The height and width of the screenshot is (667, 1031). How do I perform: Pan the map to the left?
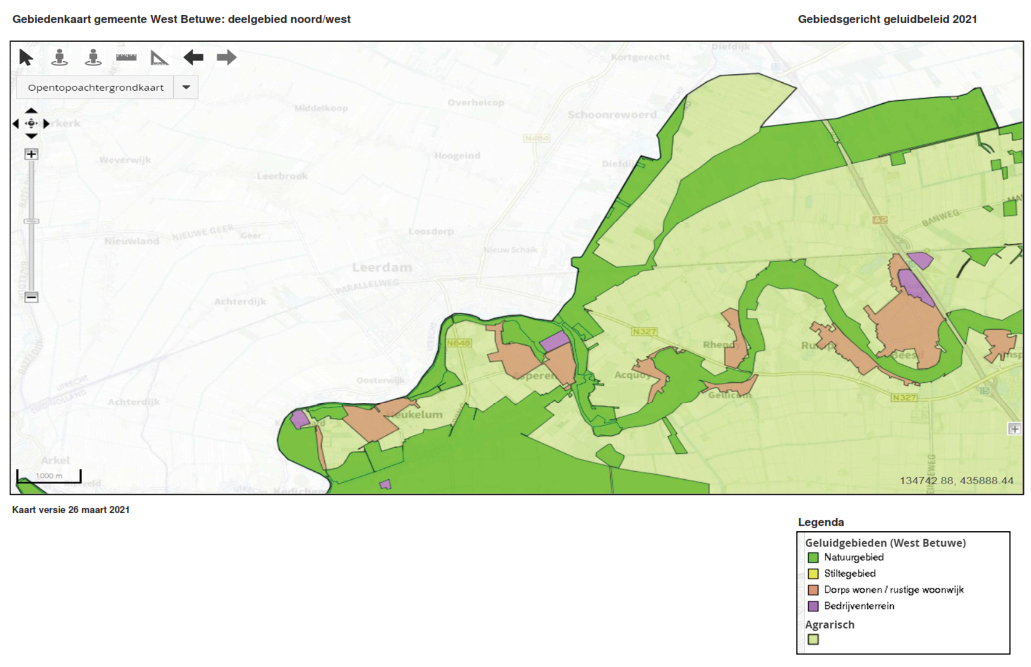click(x=16, y=123)
